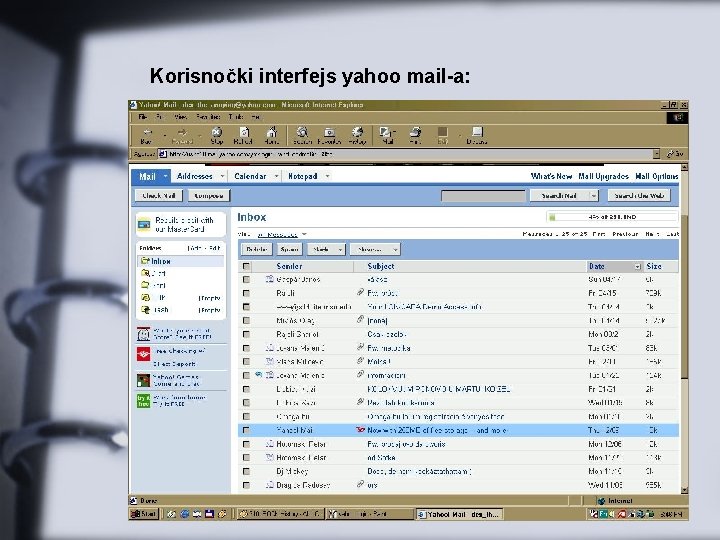Screen dimensions: 720x540
Task: Check the box for 'od Sörke' message
Action: 247,457
